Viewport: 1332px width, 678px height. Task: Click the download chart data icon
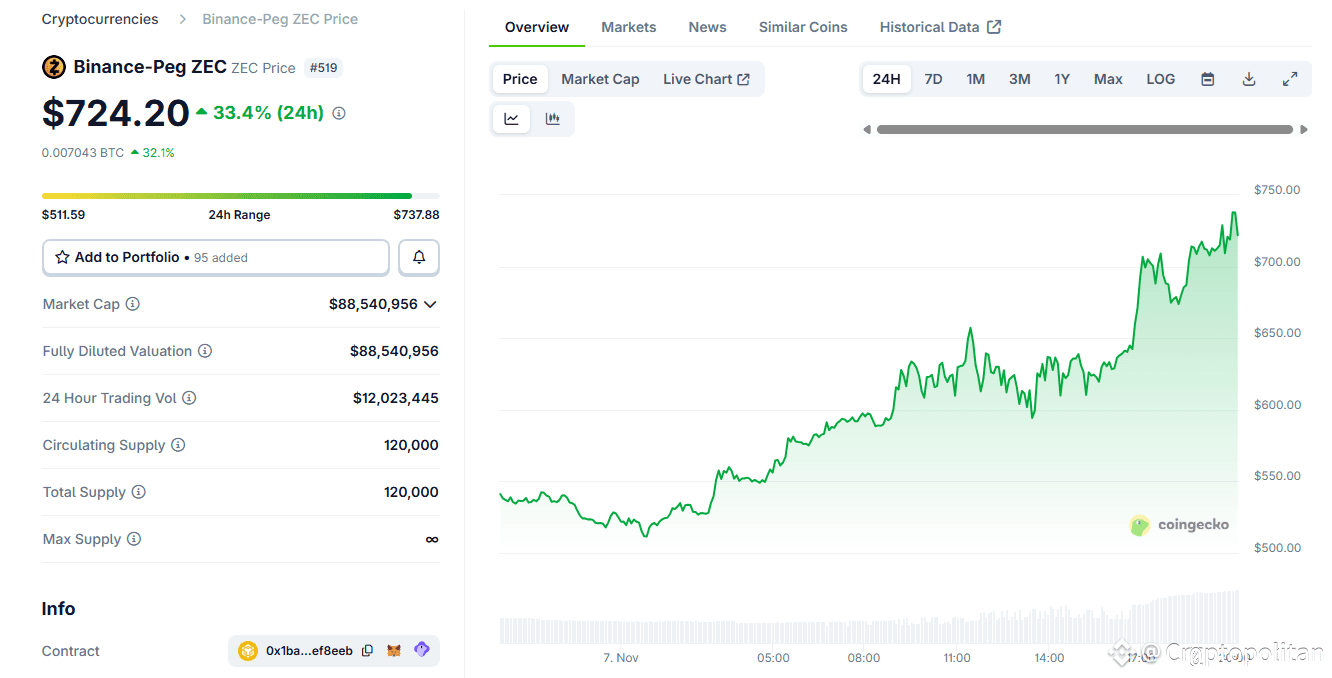click(x=1248, y=78)
